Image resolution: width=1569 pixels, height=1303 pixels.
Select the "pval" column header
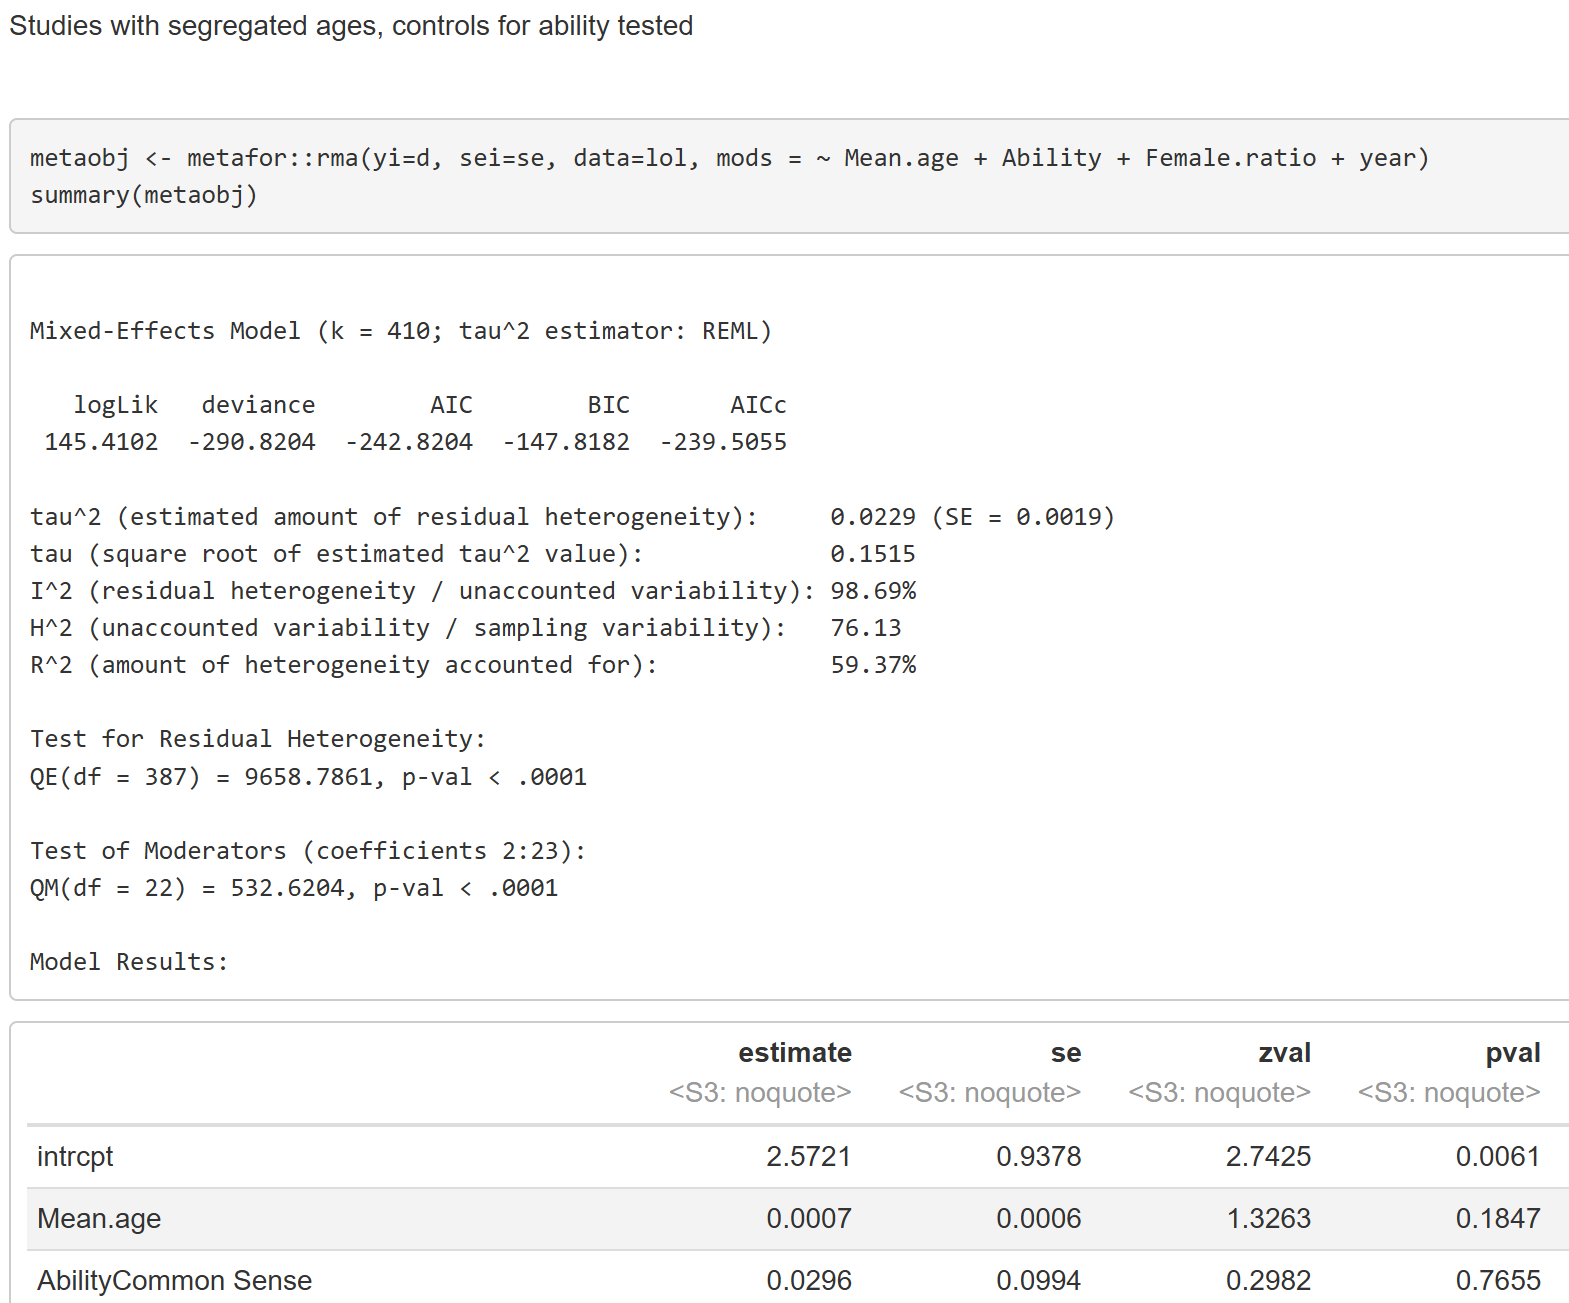point(1512,1053)
